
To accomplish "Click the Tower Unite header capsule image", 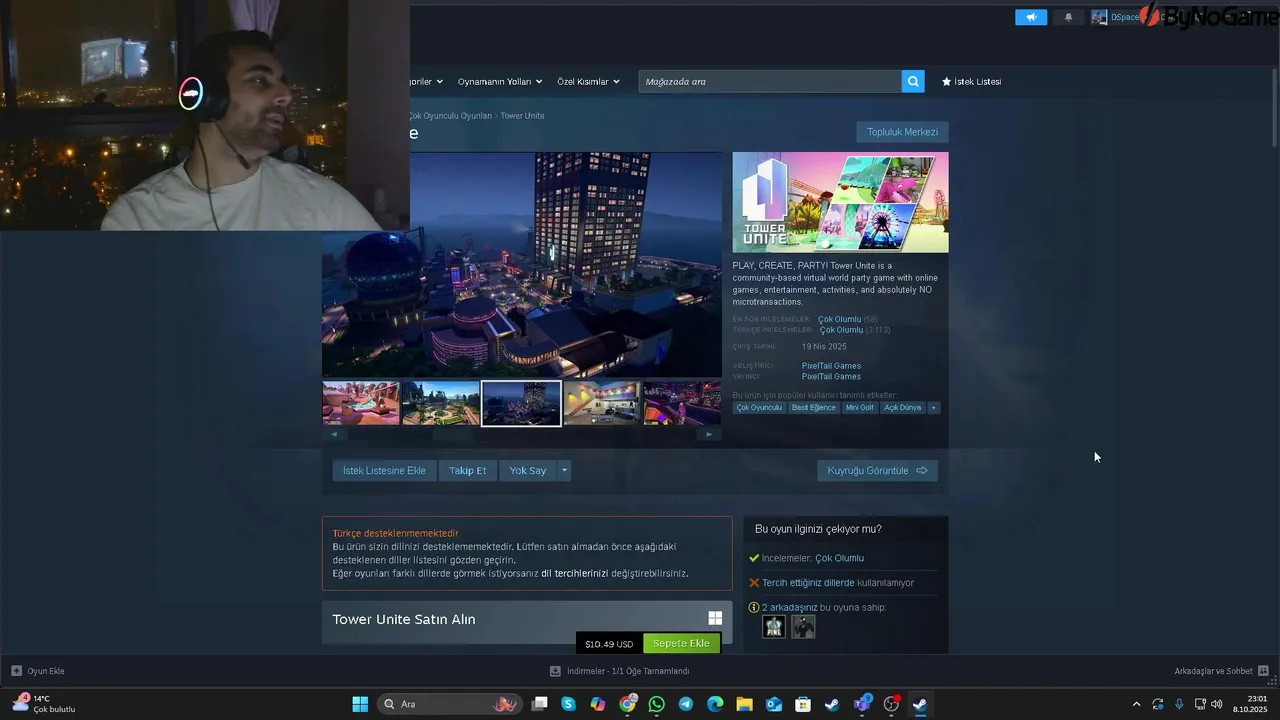I will pos(840,202).
